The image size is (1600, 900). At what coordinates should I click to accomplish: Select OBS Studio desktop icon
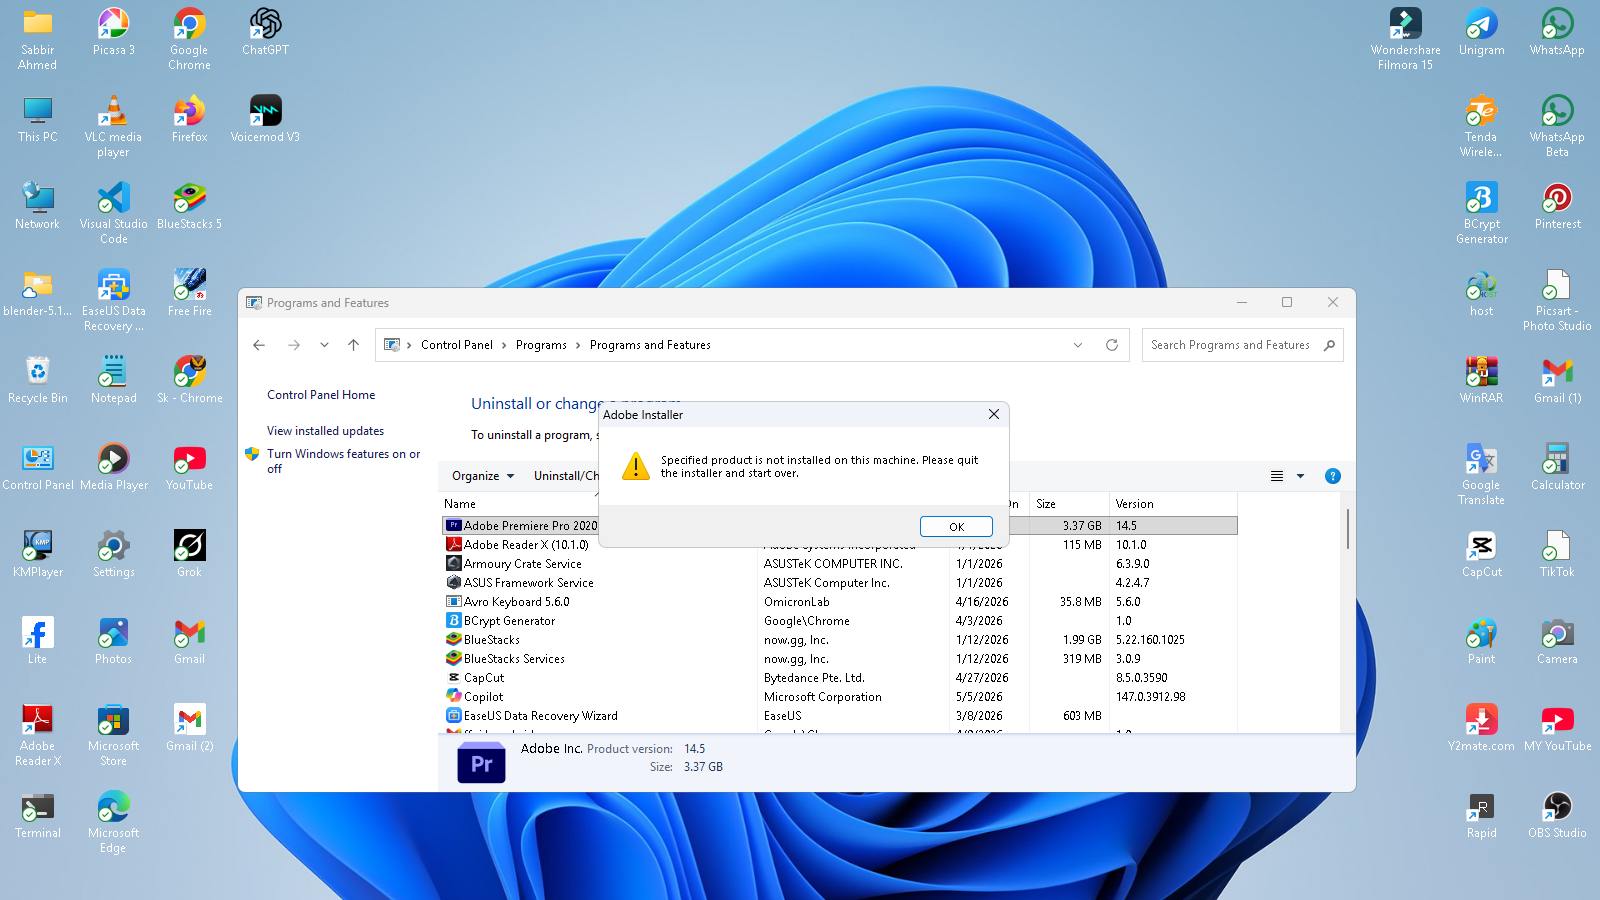click(1557, 815)
